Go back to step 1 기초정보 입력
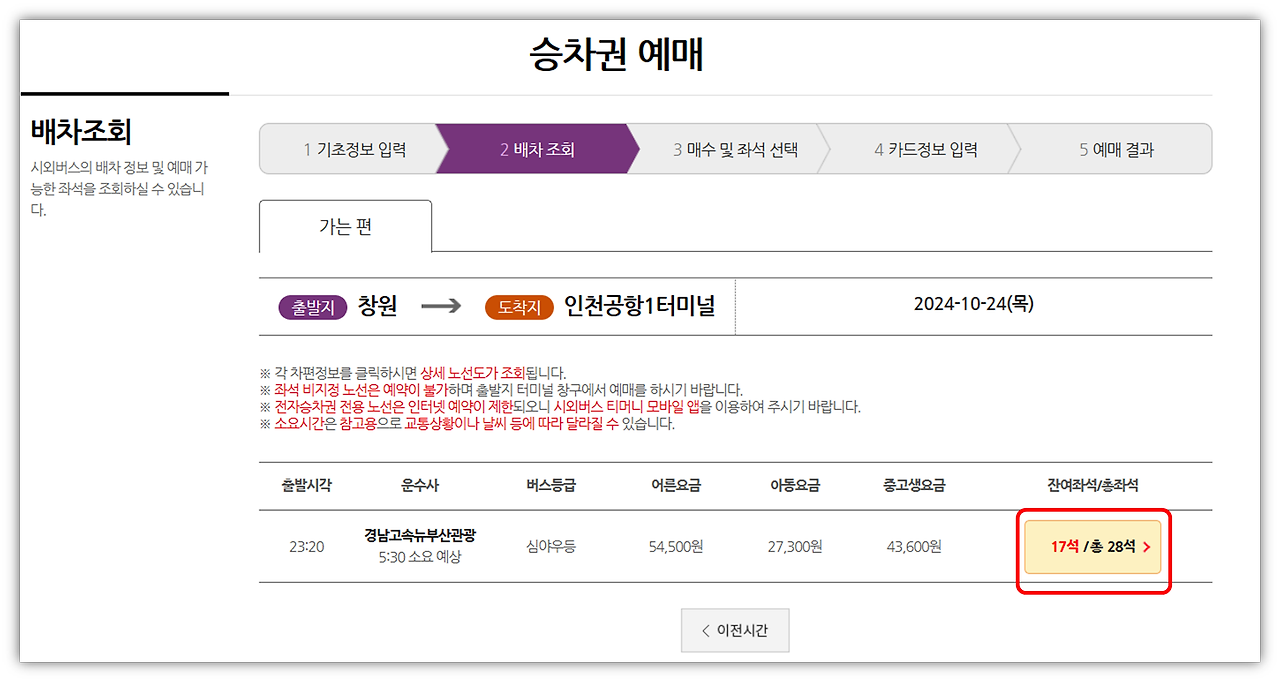 (x=357, y=148)
